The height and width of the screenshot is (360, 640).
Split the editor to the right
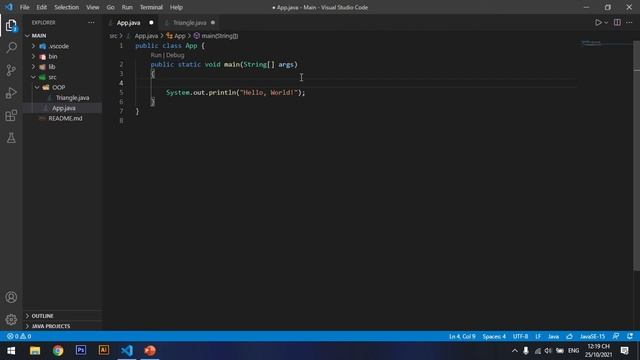point(617,23)
